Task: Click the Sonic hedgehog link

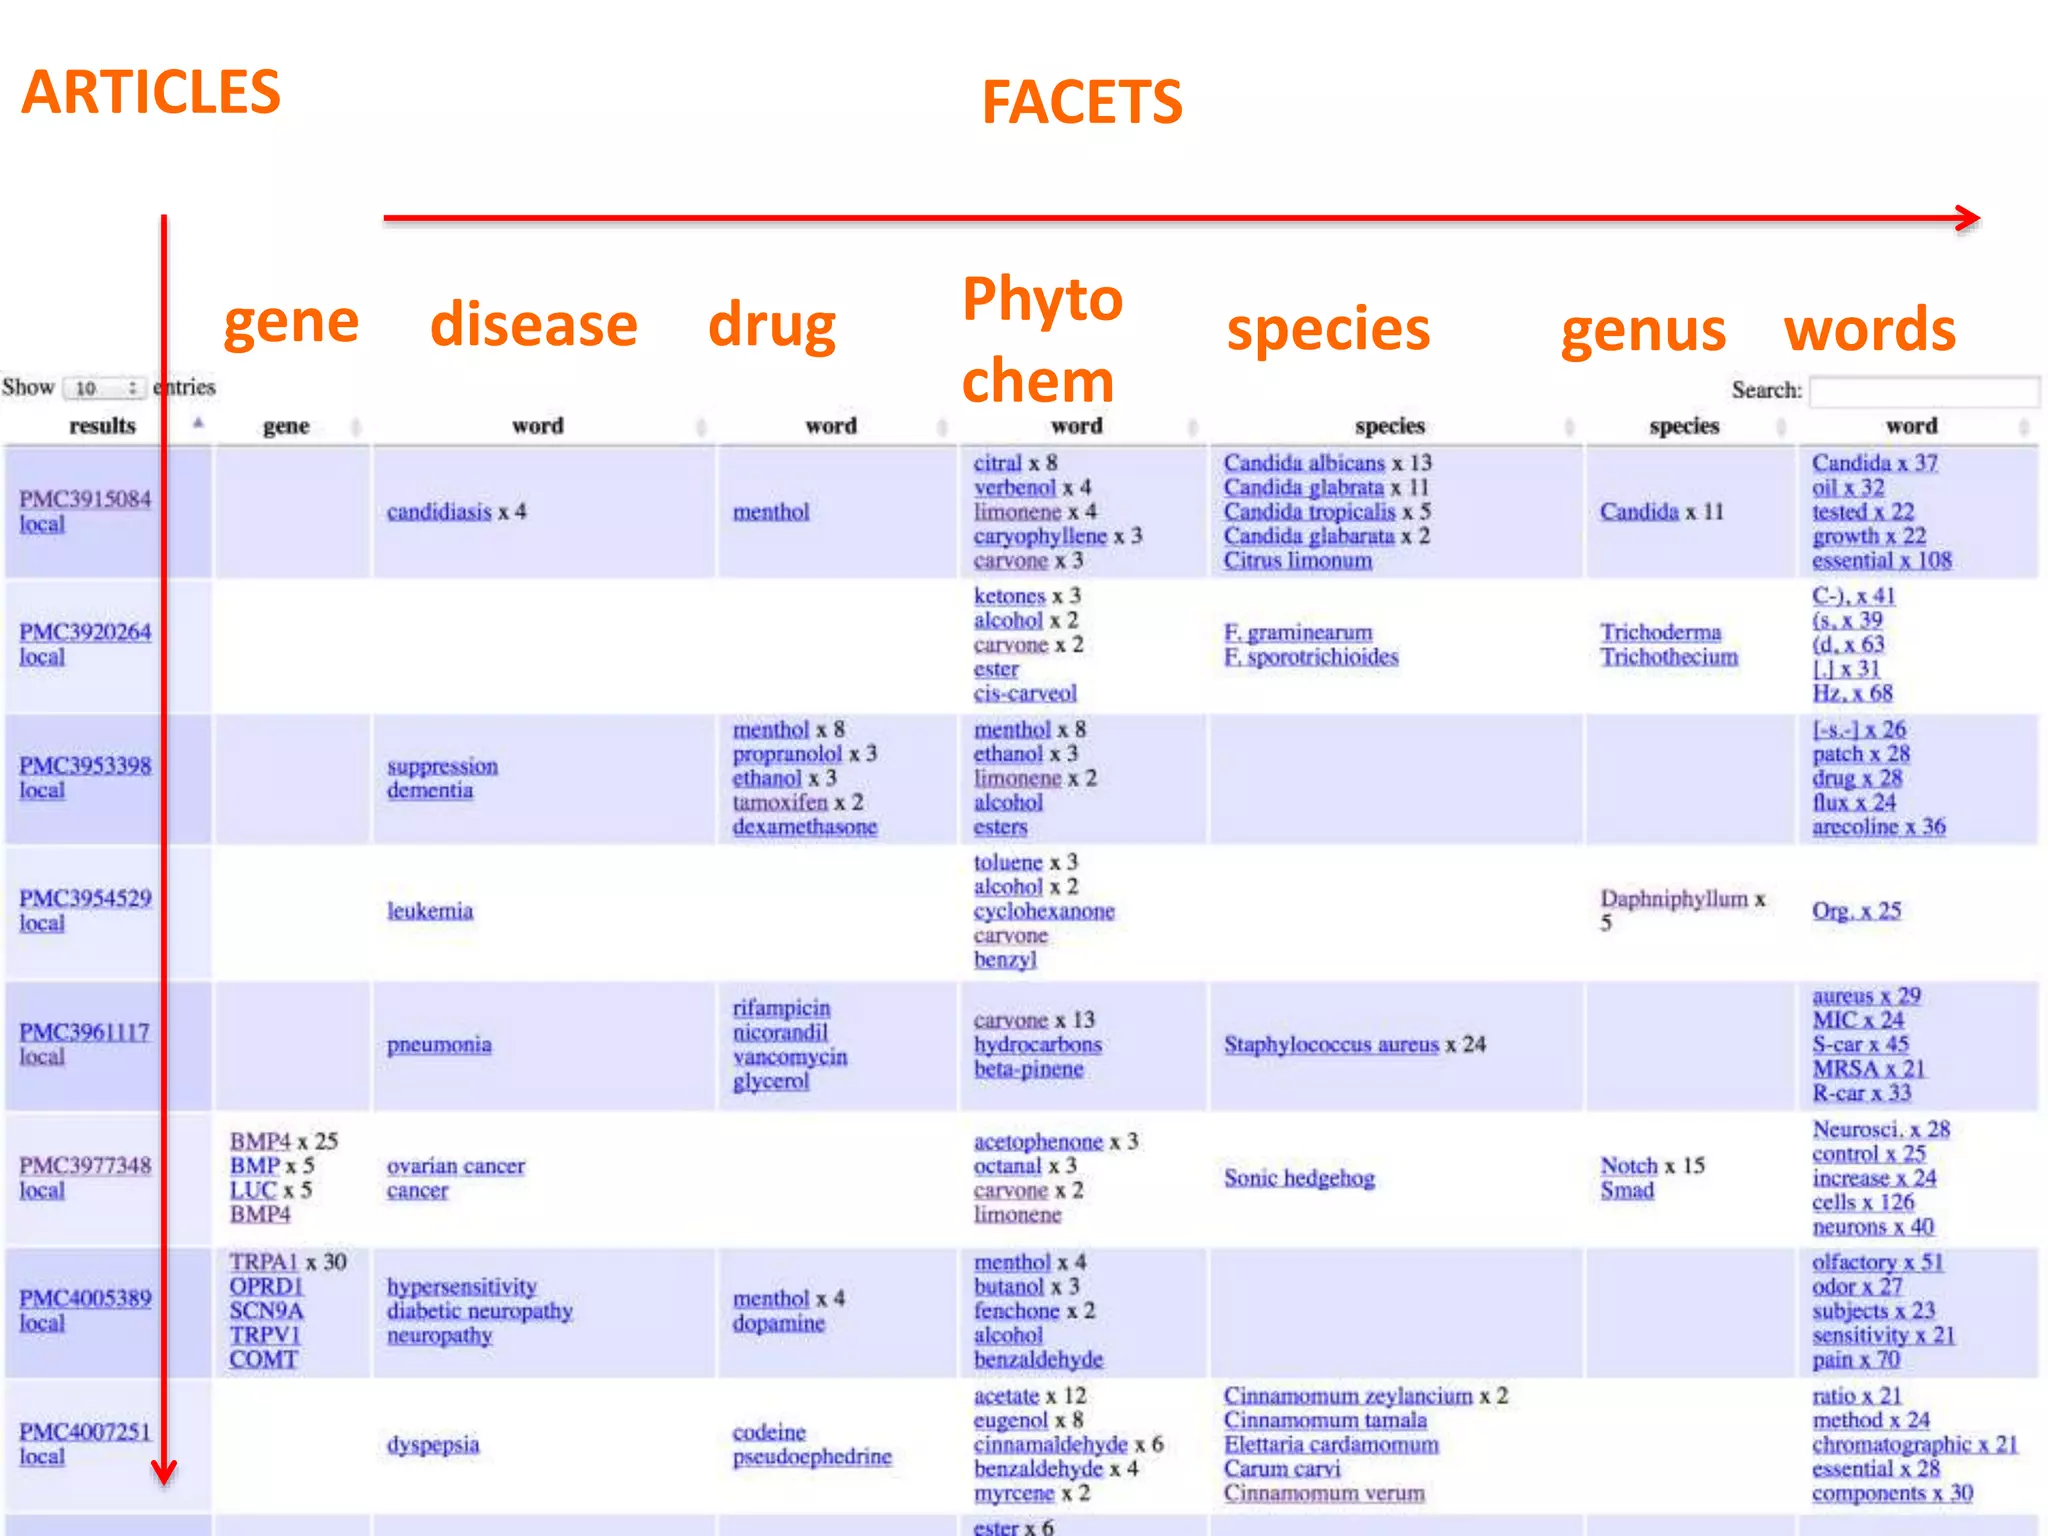Action: [x=1299, y=1178]
